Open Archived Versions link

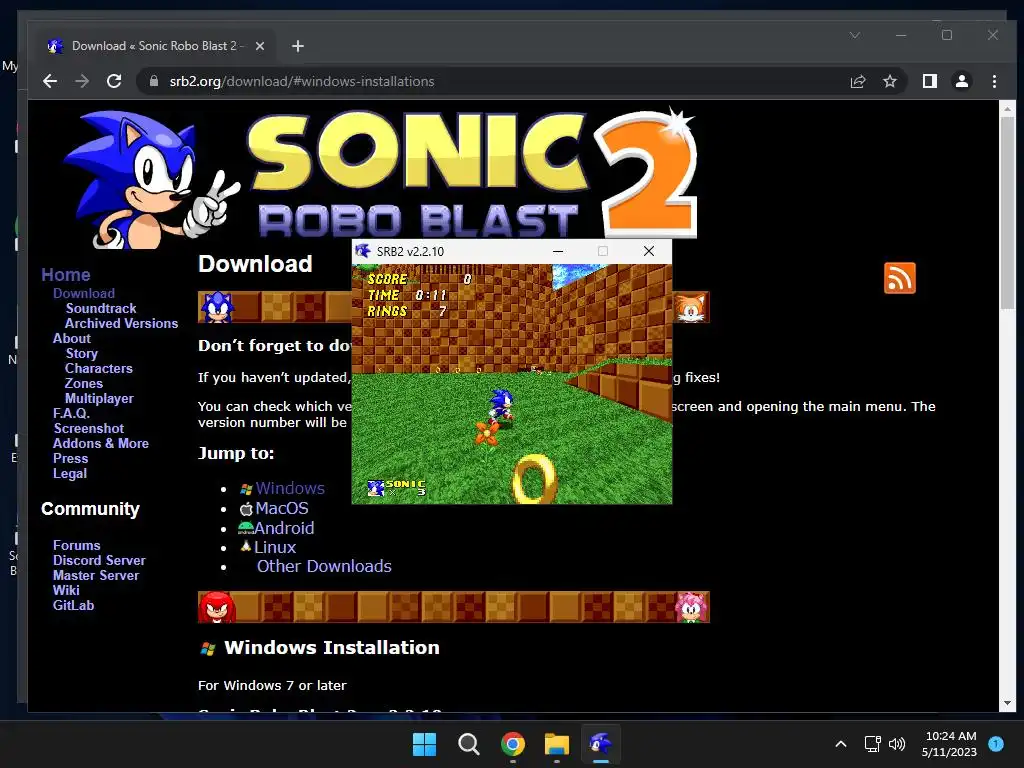[121, 323]
